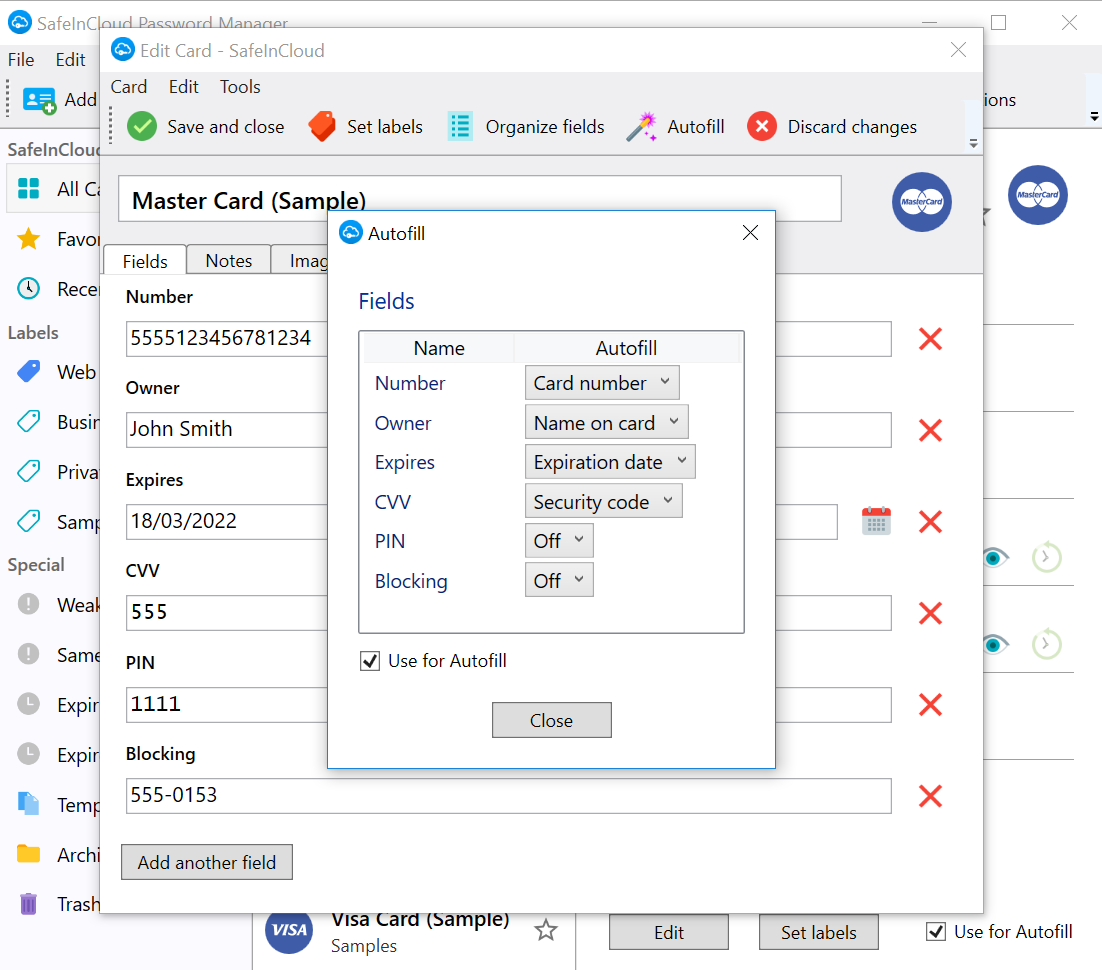This screenshot has width=1102, height=970.
Task: Delete the CVV field with red X
Action: click(931, 613)
